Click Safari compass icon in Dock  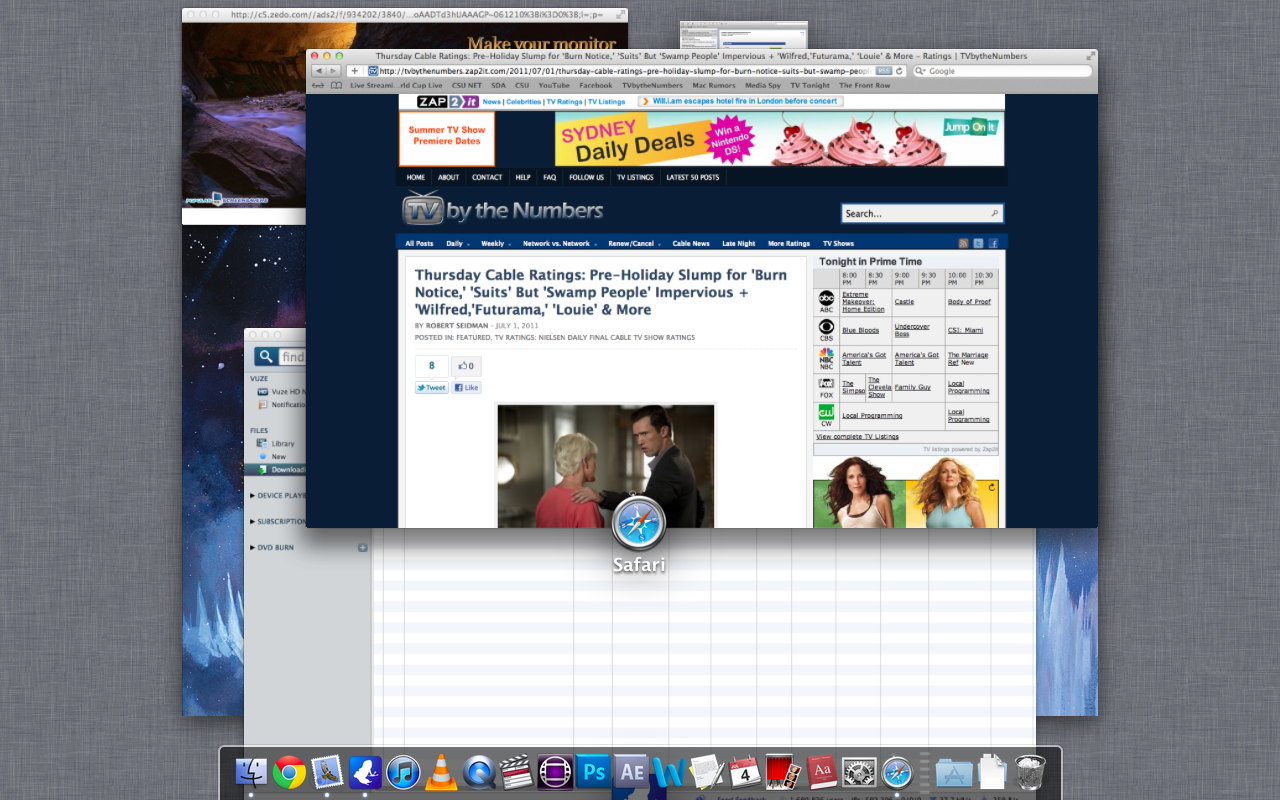click(x=897, y=771)
